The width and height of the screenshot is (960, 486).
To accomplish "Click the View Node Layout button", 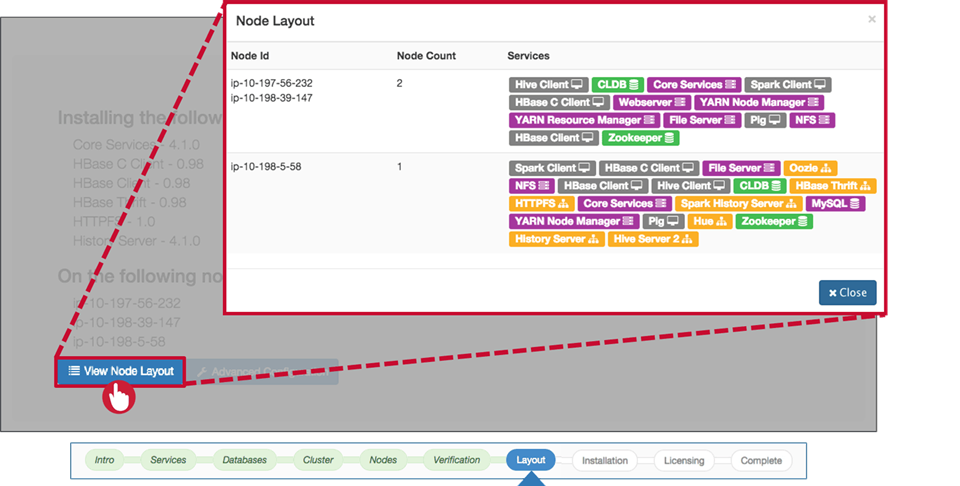I will click(x=121, y=372).
